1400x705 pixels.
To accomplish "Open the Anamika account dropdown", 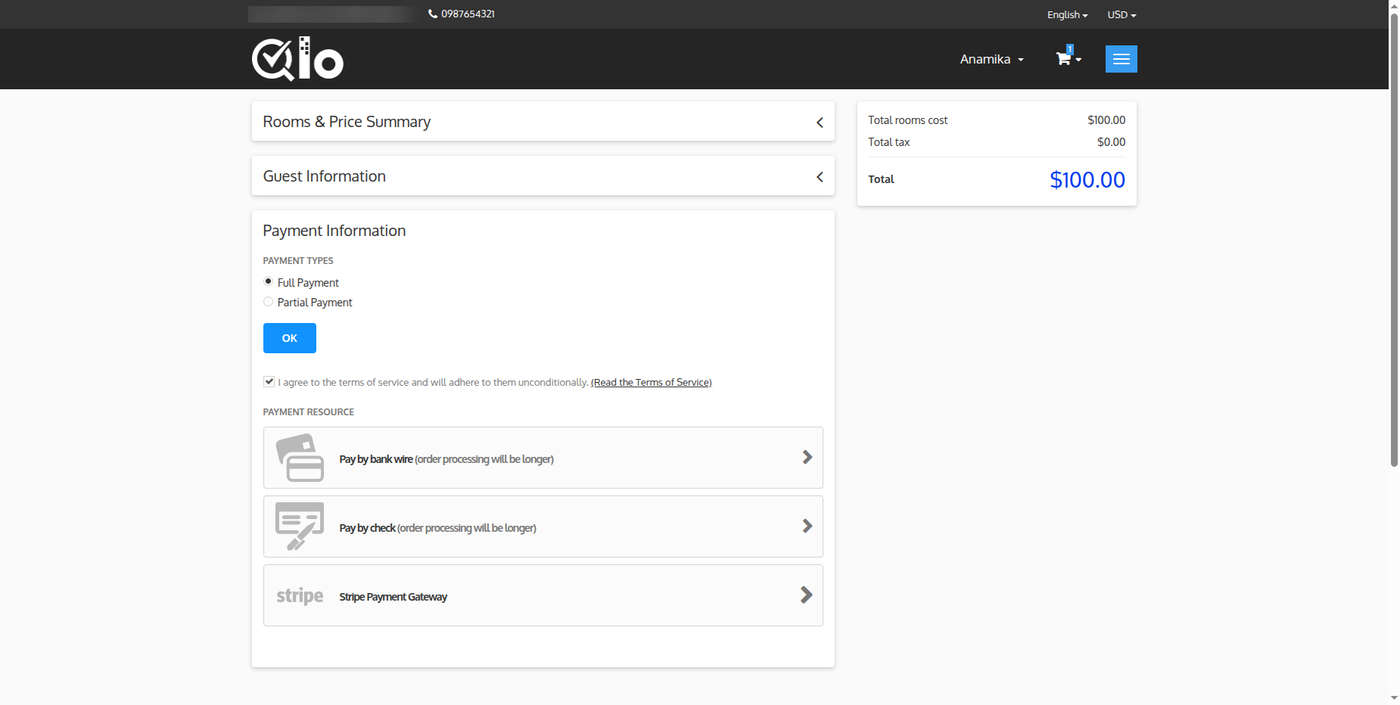I will click(x=992, y=59).
